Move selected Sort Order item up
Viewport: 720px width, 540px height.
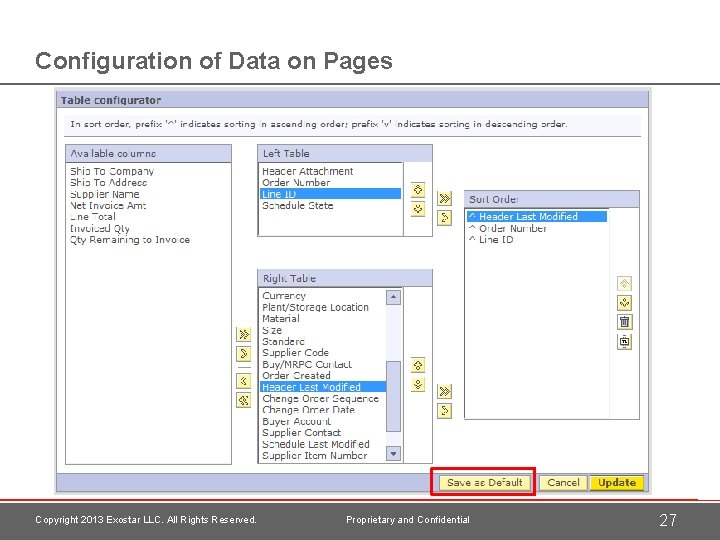624,283
